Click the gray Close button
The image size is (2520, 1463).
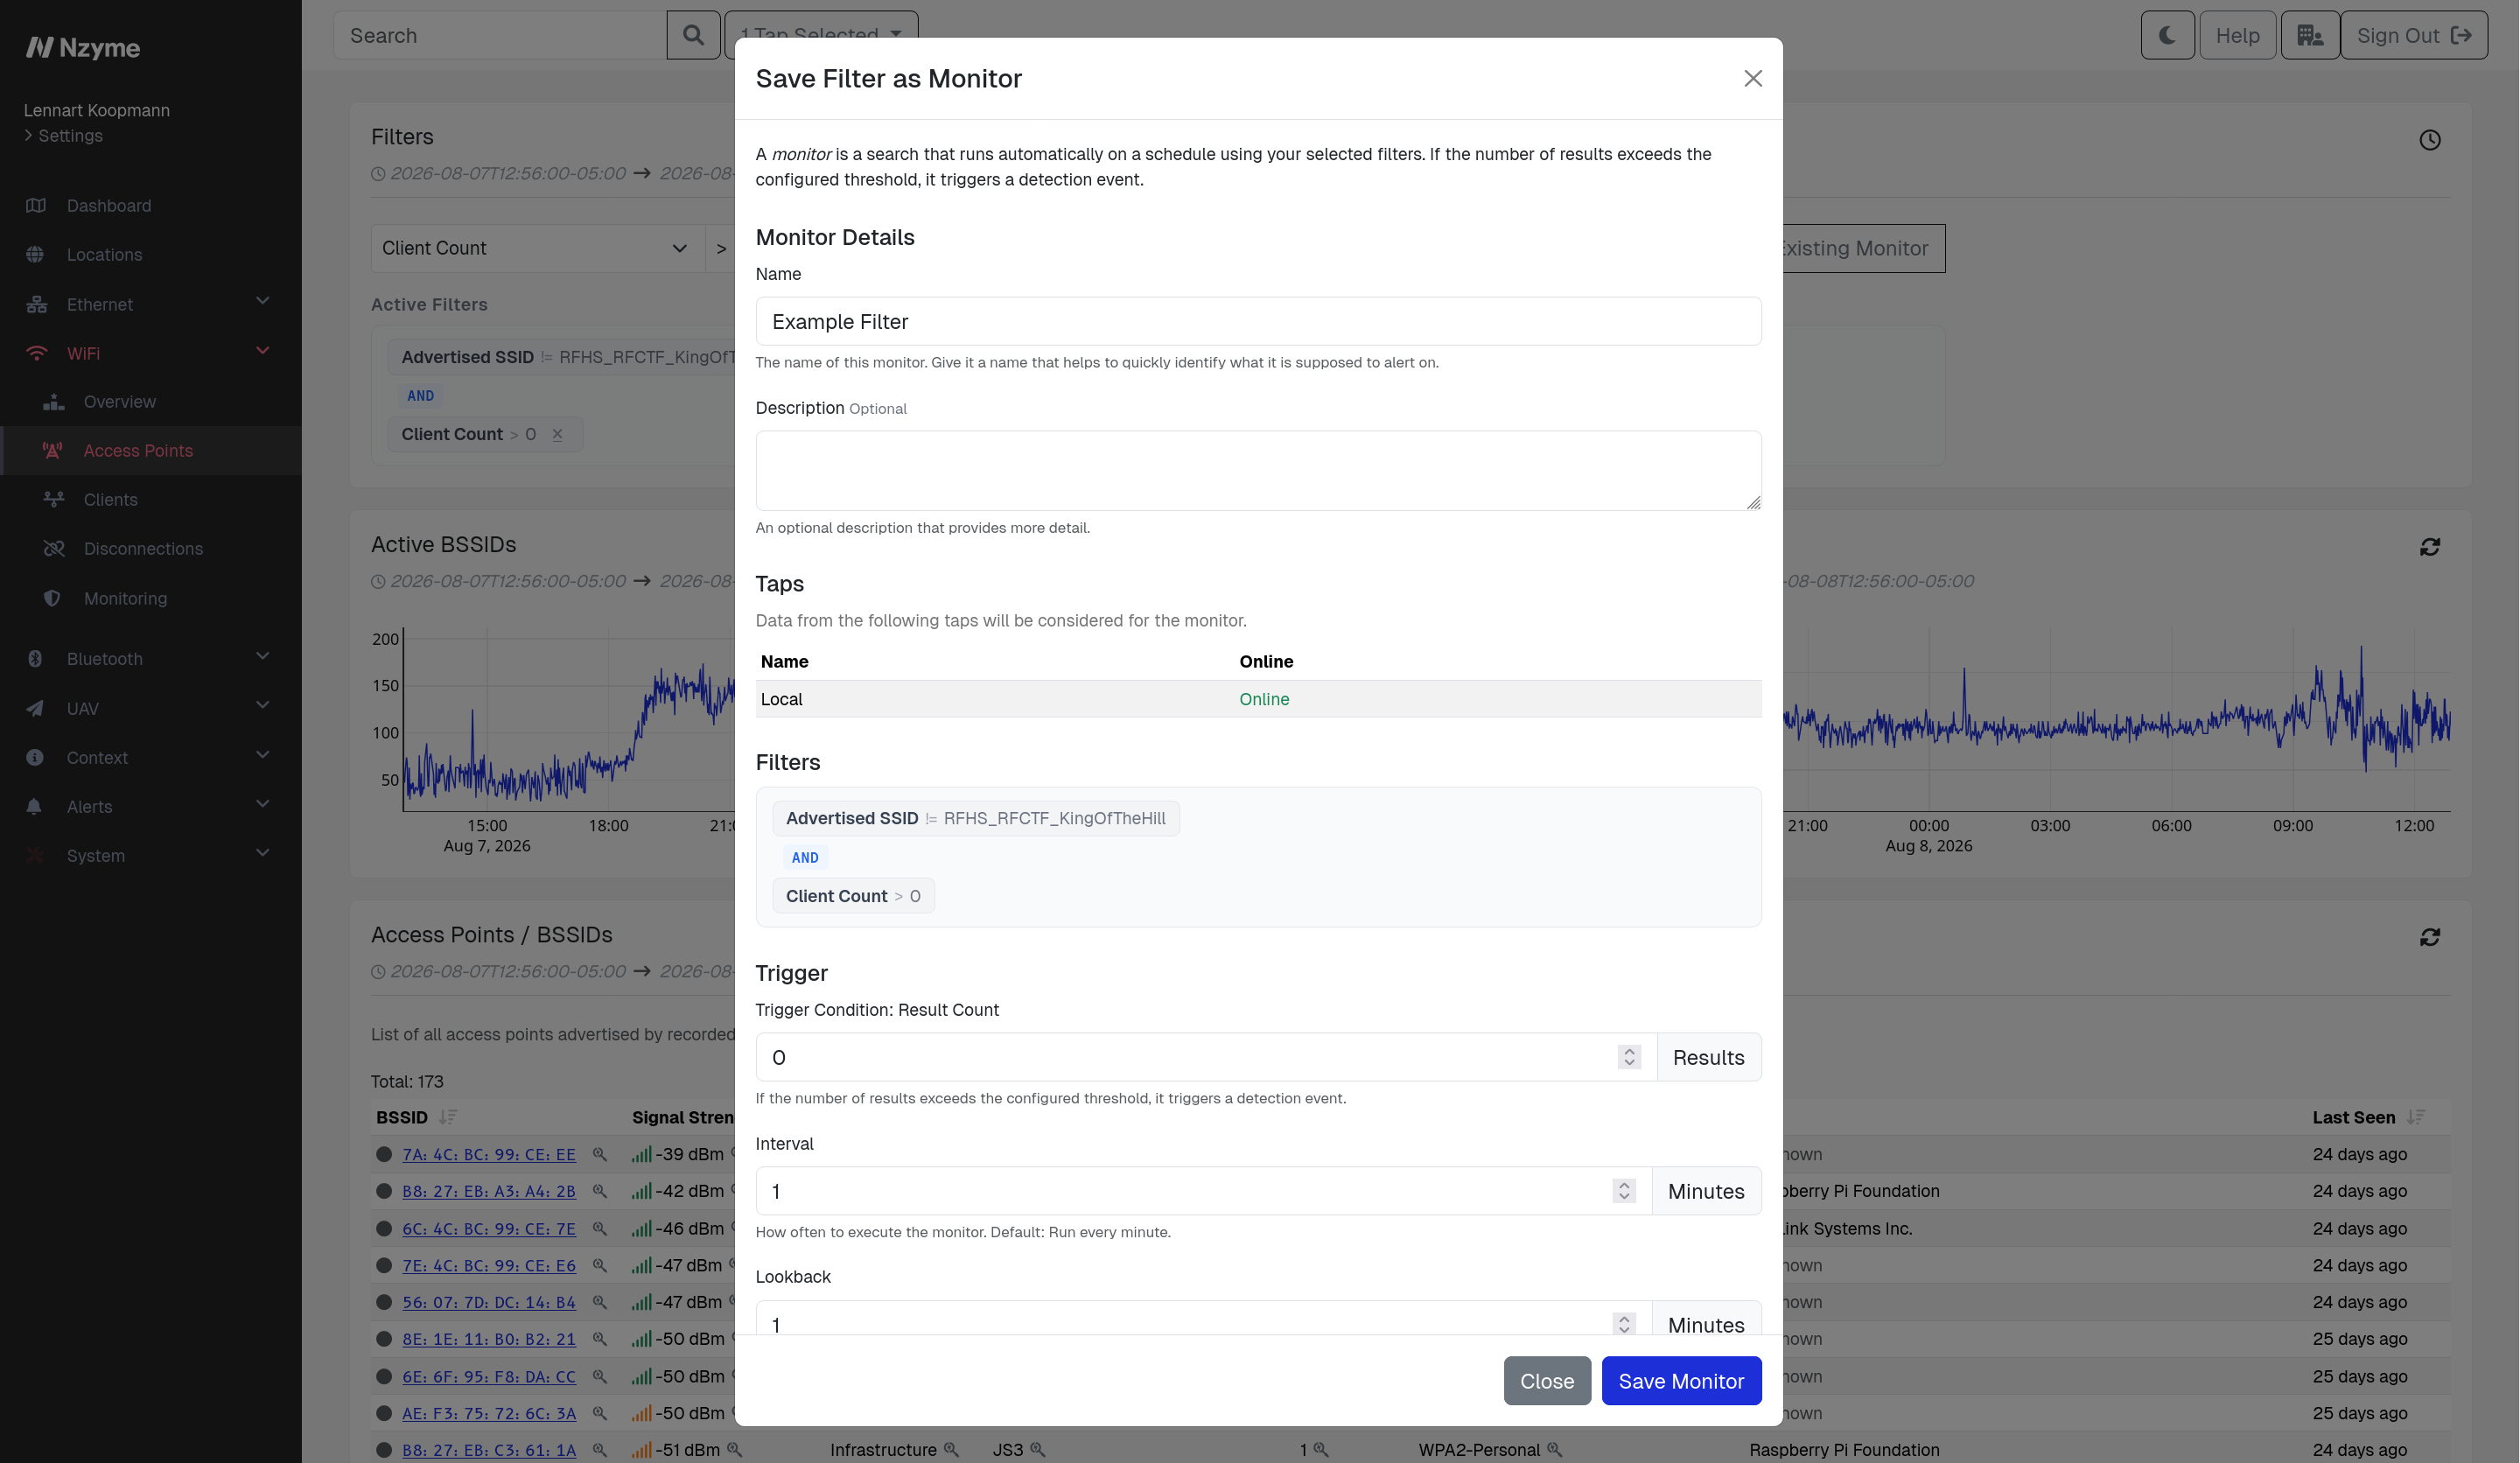[1547, 1381]
